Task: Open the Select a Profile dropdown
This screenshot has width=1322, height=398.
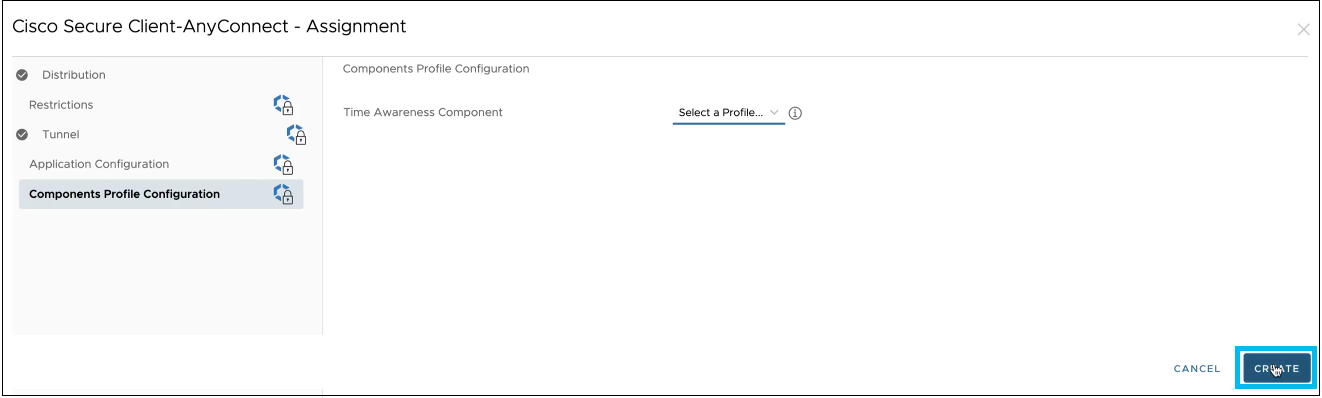Action: [x=729, y=113]
